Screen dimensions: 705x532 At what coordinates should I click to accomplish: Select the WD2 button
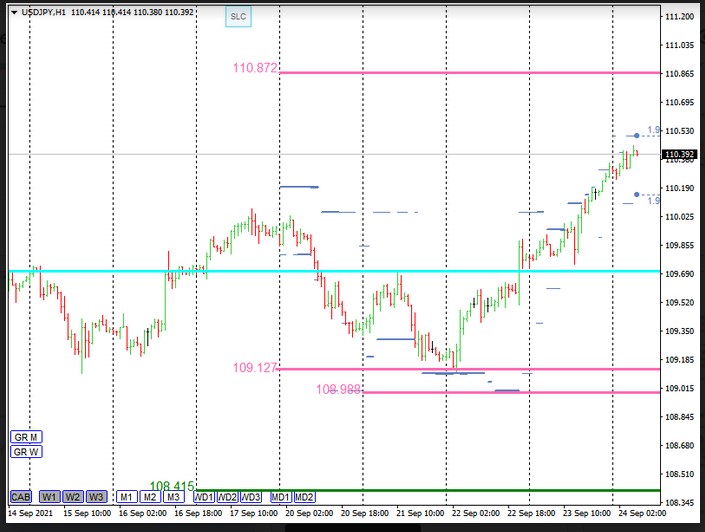coord(227,497)
